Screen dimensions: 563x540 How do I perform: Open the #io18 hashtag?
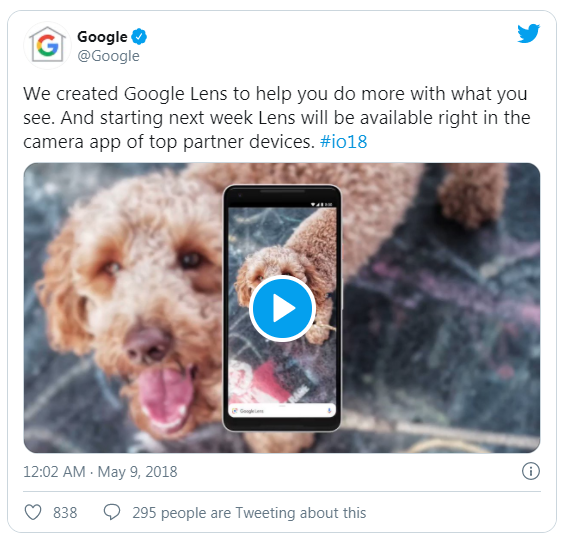point(344,142)
